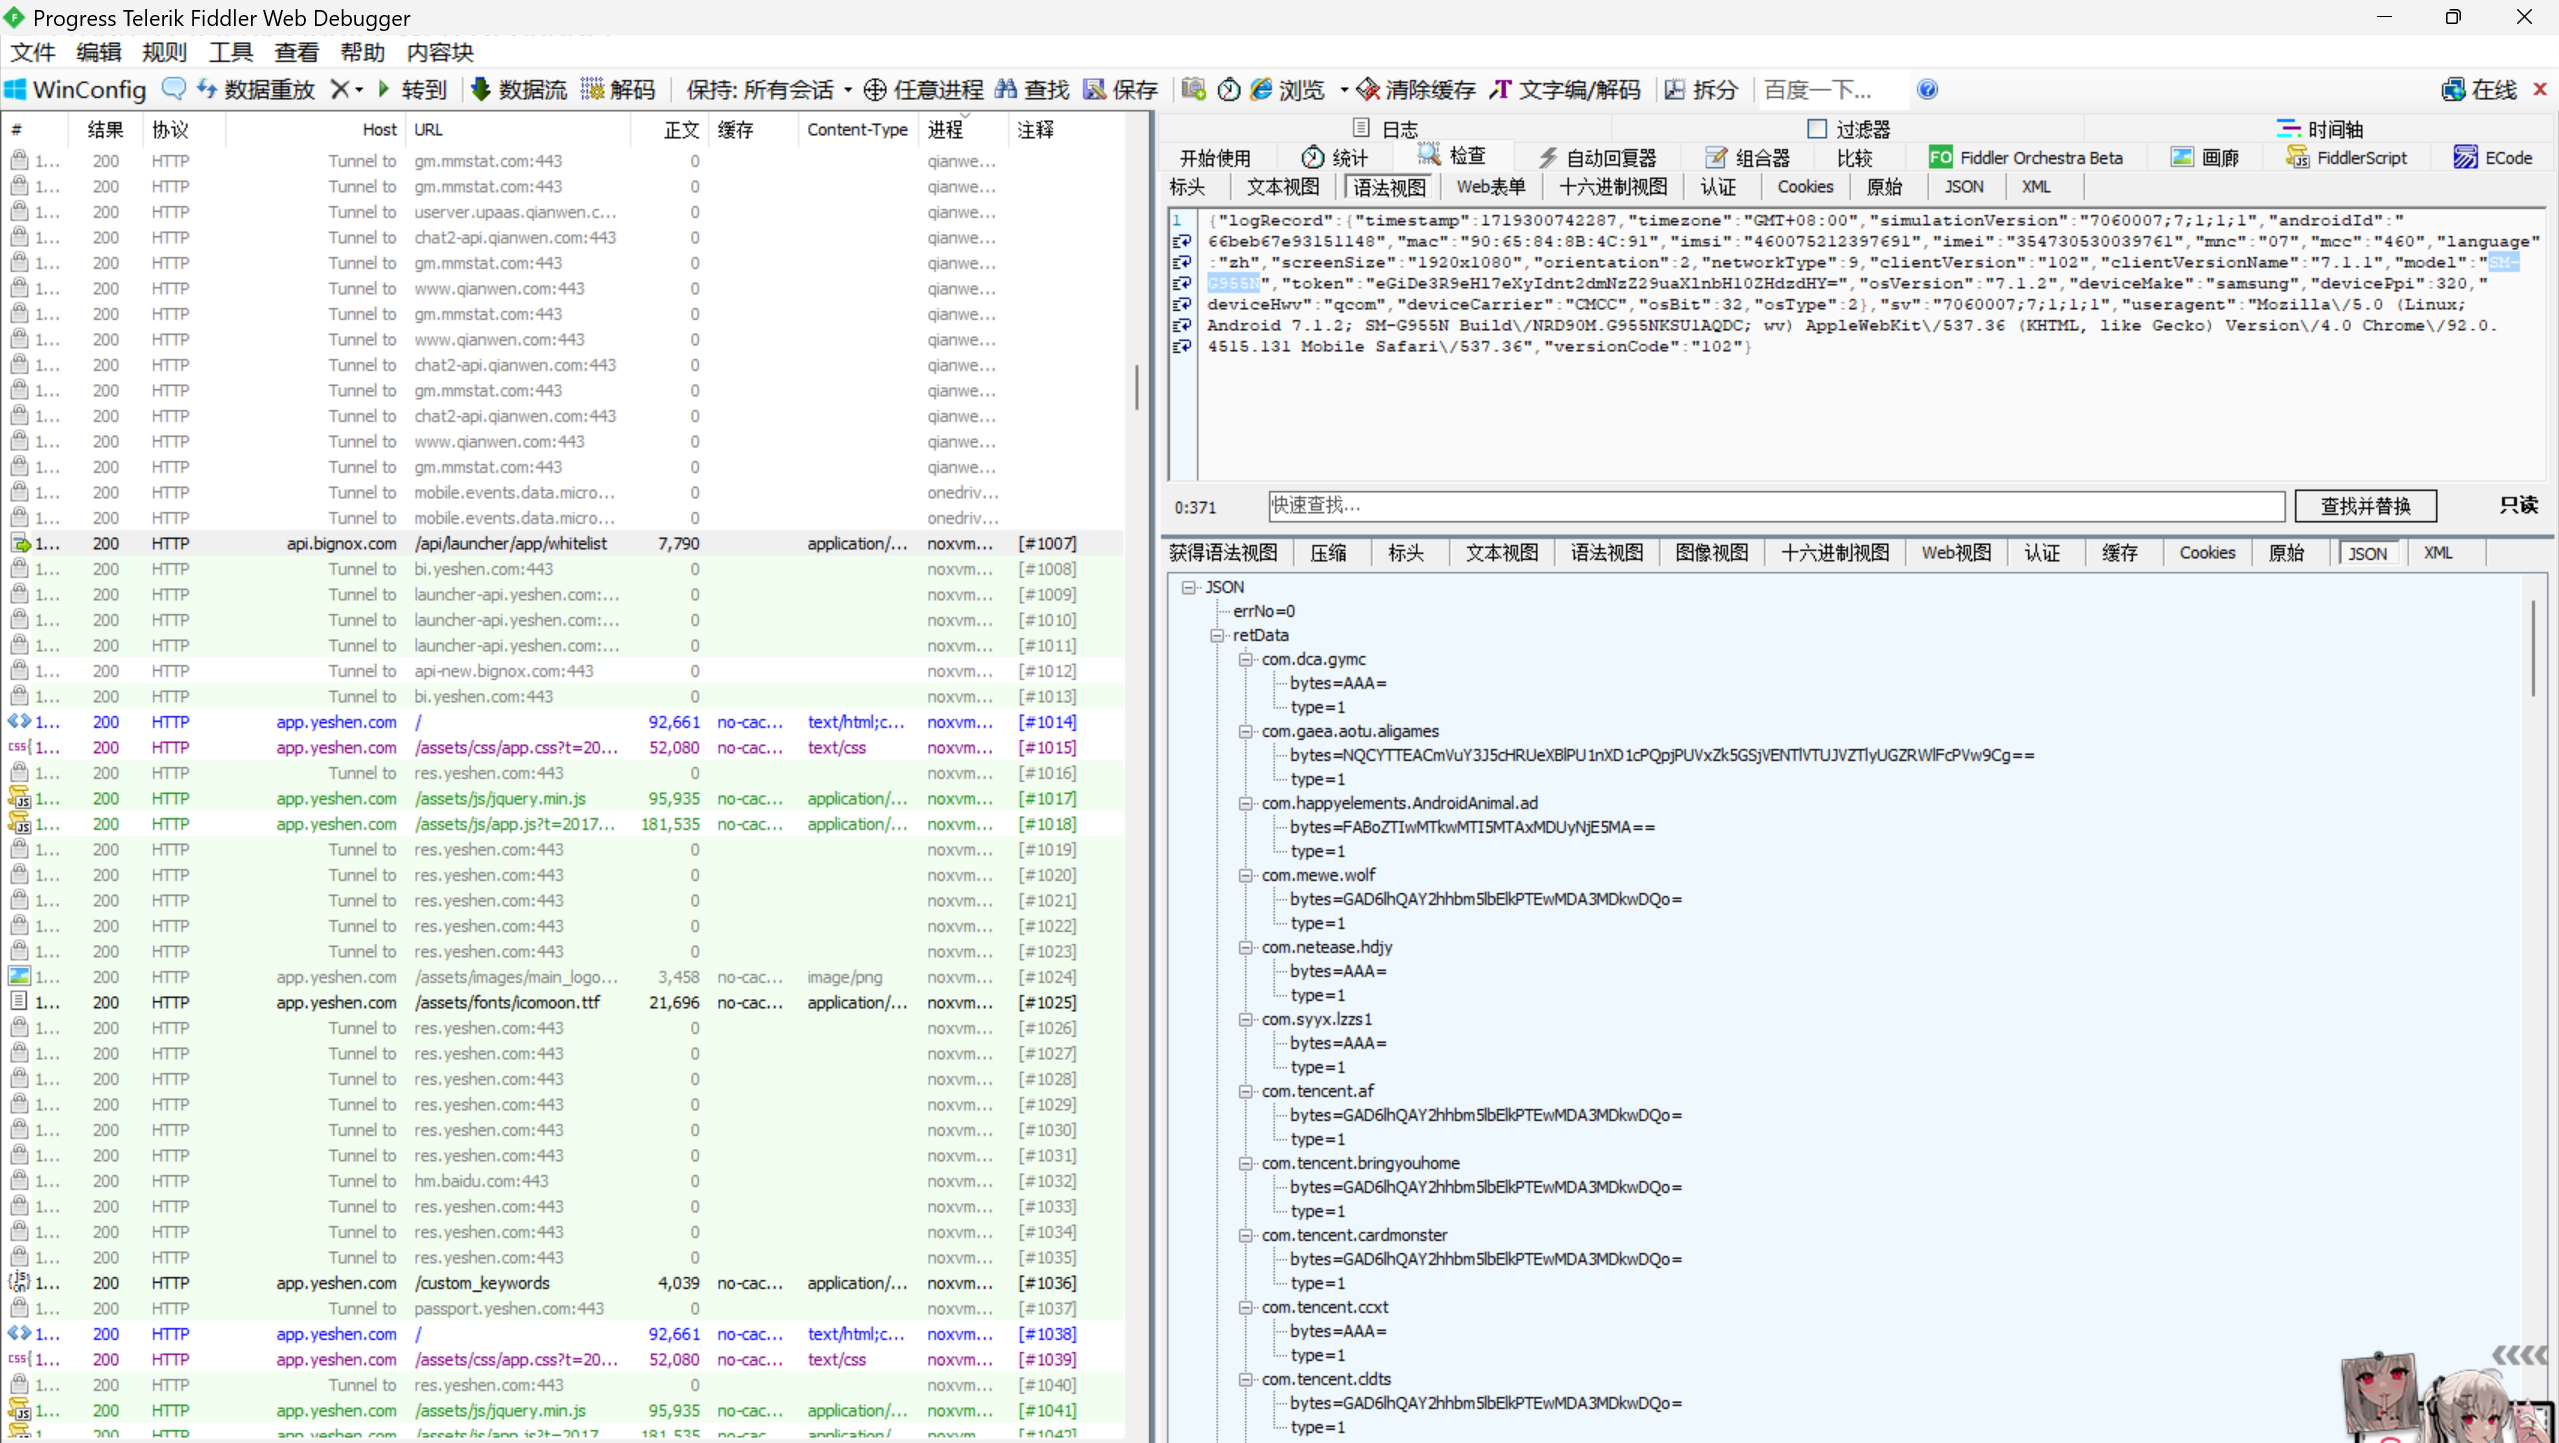Click the 查找并替换 button
The width and height of the screenshot is (2559, 1443).
click(2364, 506)
